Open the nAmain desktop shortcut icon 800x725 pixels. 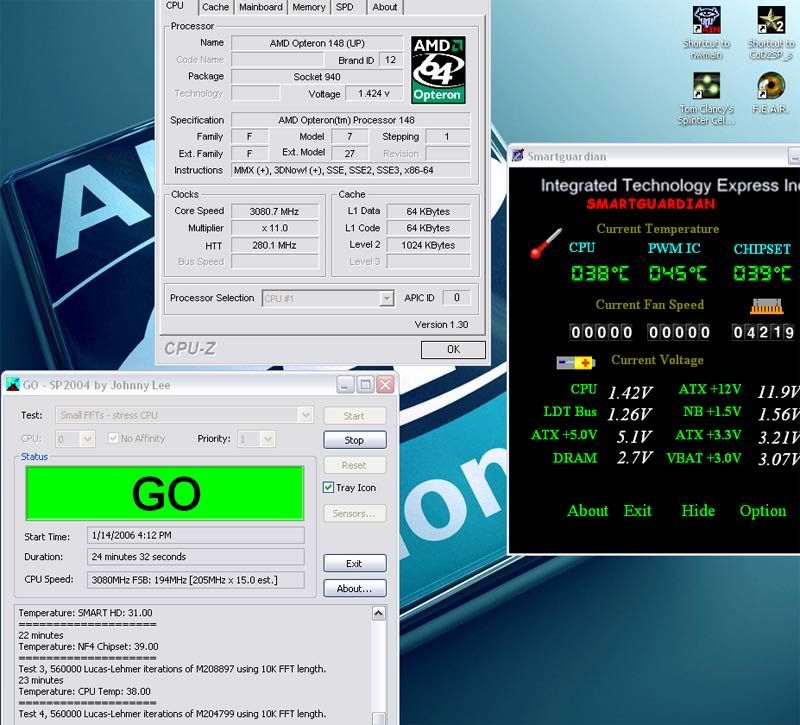706,21
